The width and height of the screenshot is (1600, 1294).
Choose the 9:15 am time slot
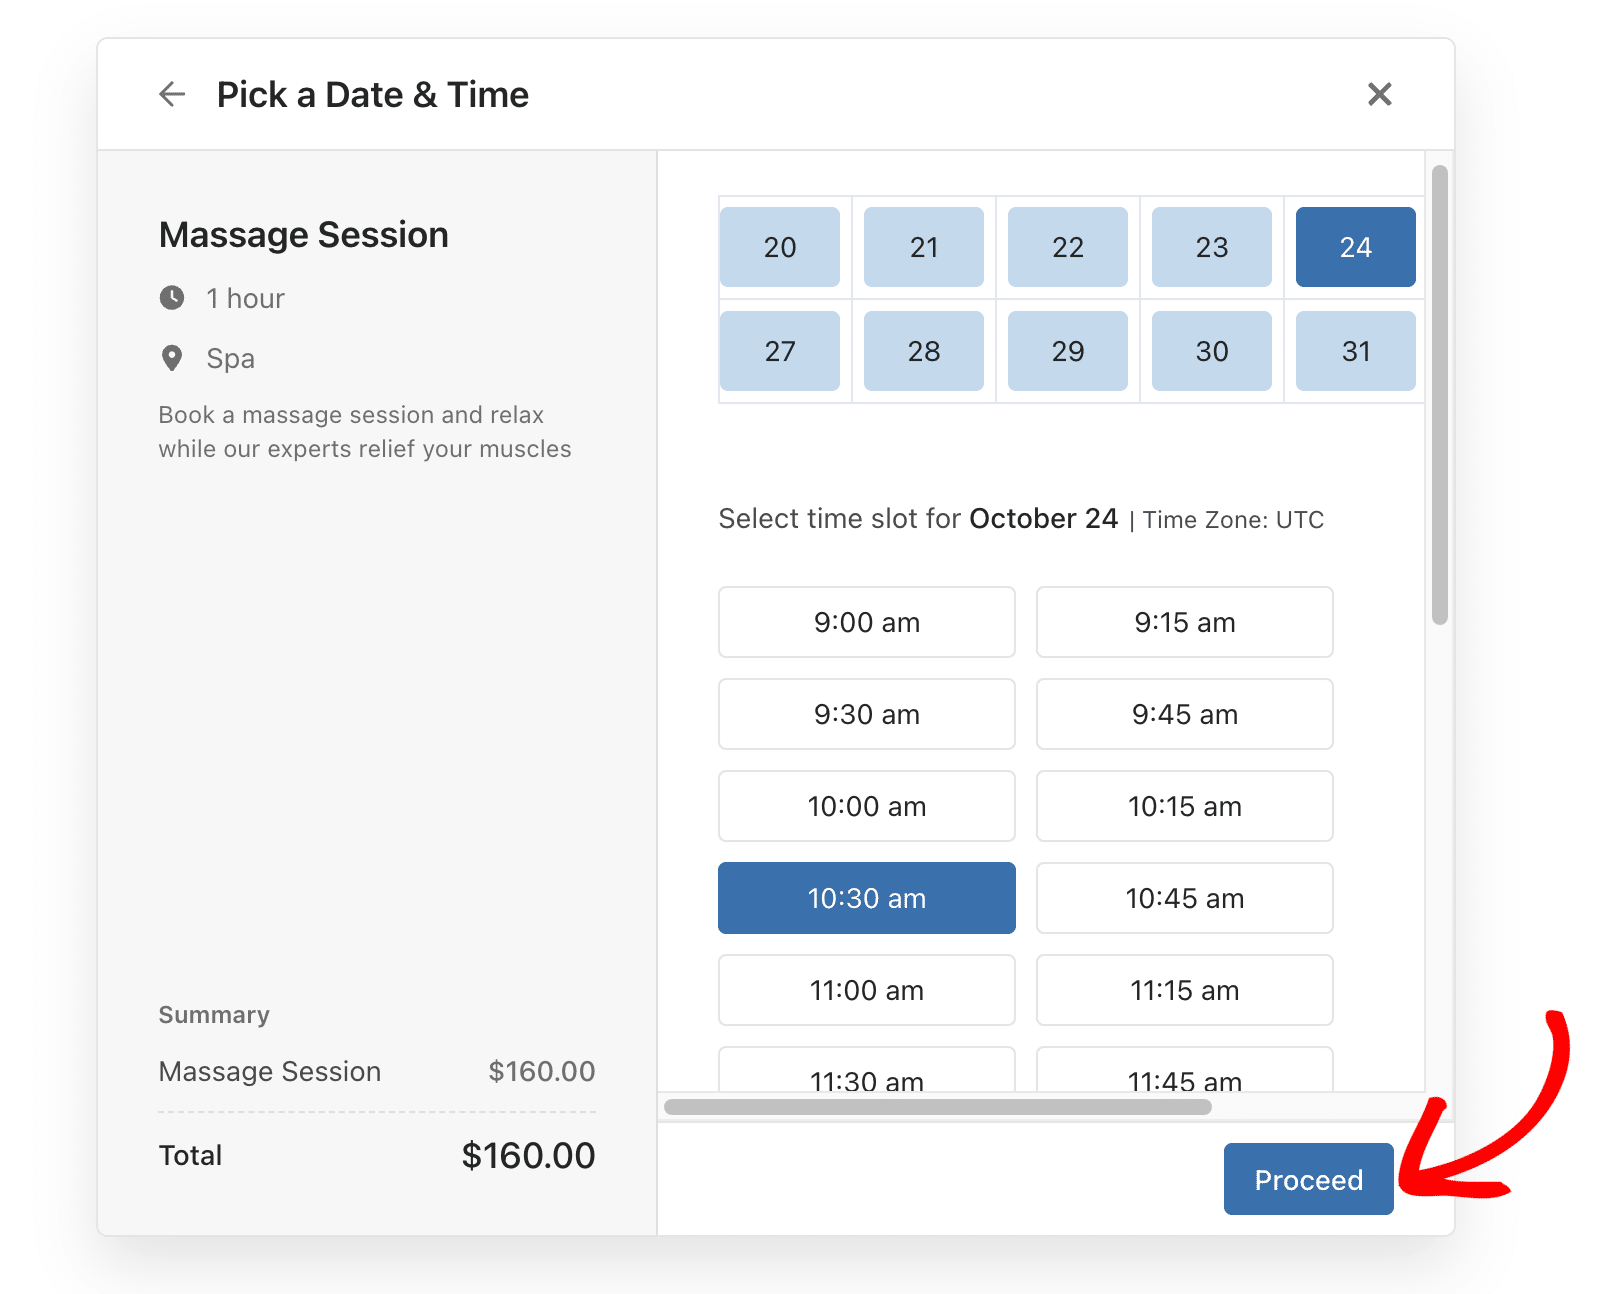coord(1184,622)
